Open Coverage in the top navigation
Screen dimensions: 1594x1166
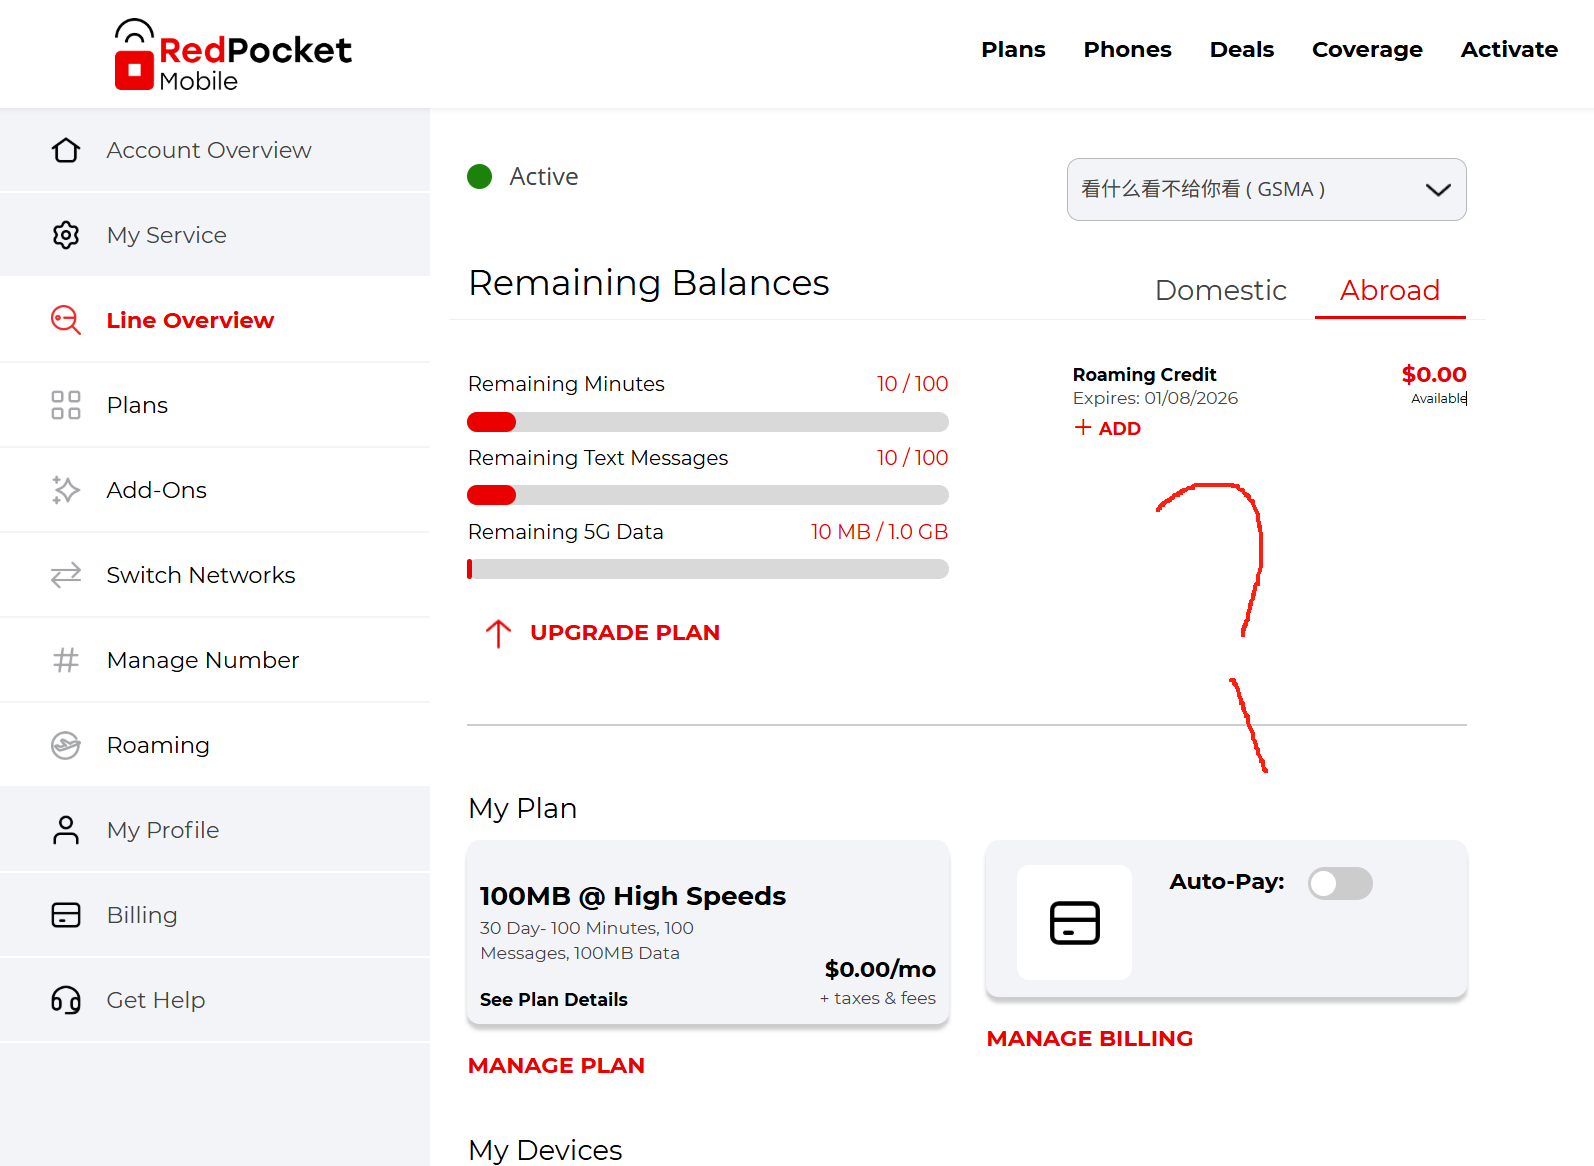(1366, 49)
